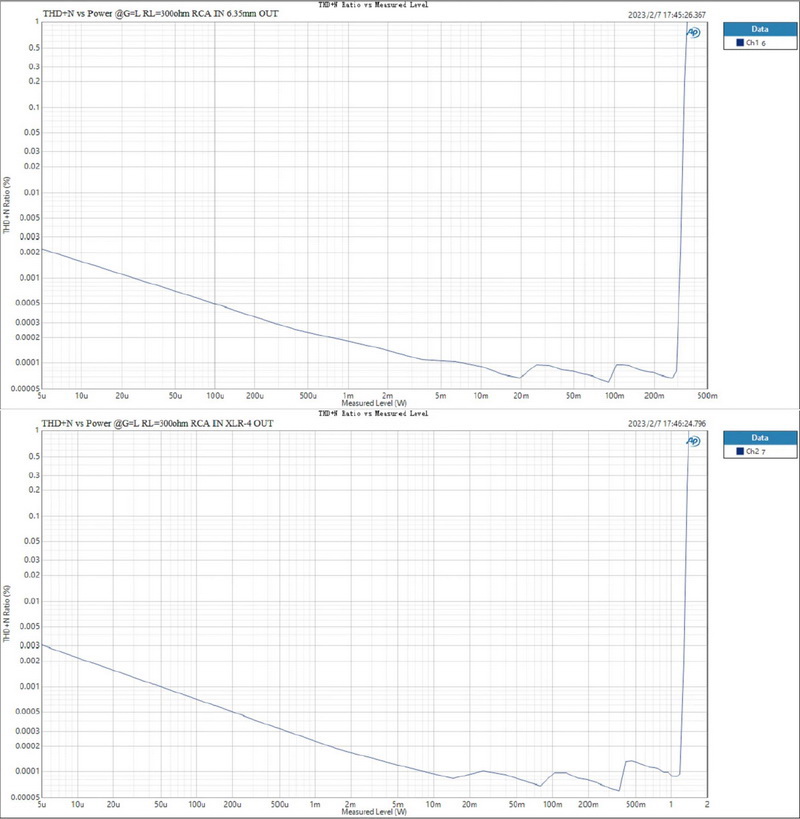Click the bottom graph's Data legend header
The height and width of the screenshot is (819, 800).
tap(759, 437)
